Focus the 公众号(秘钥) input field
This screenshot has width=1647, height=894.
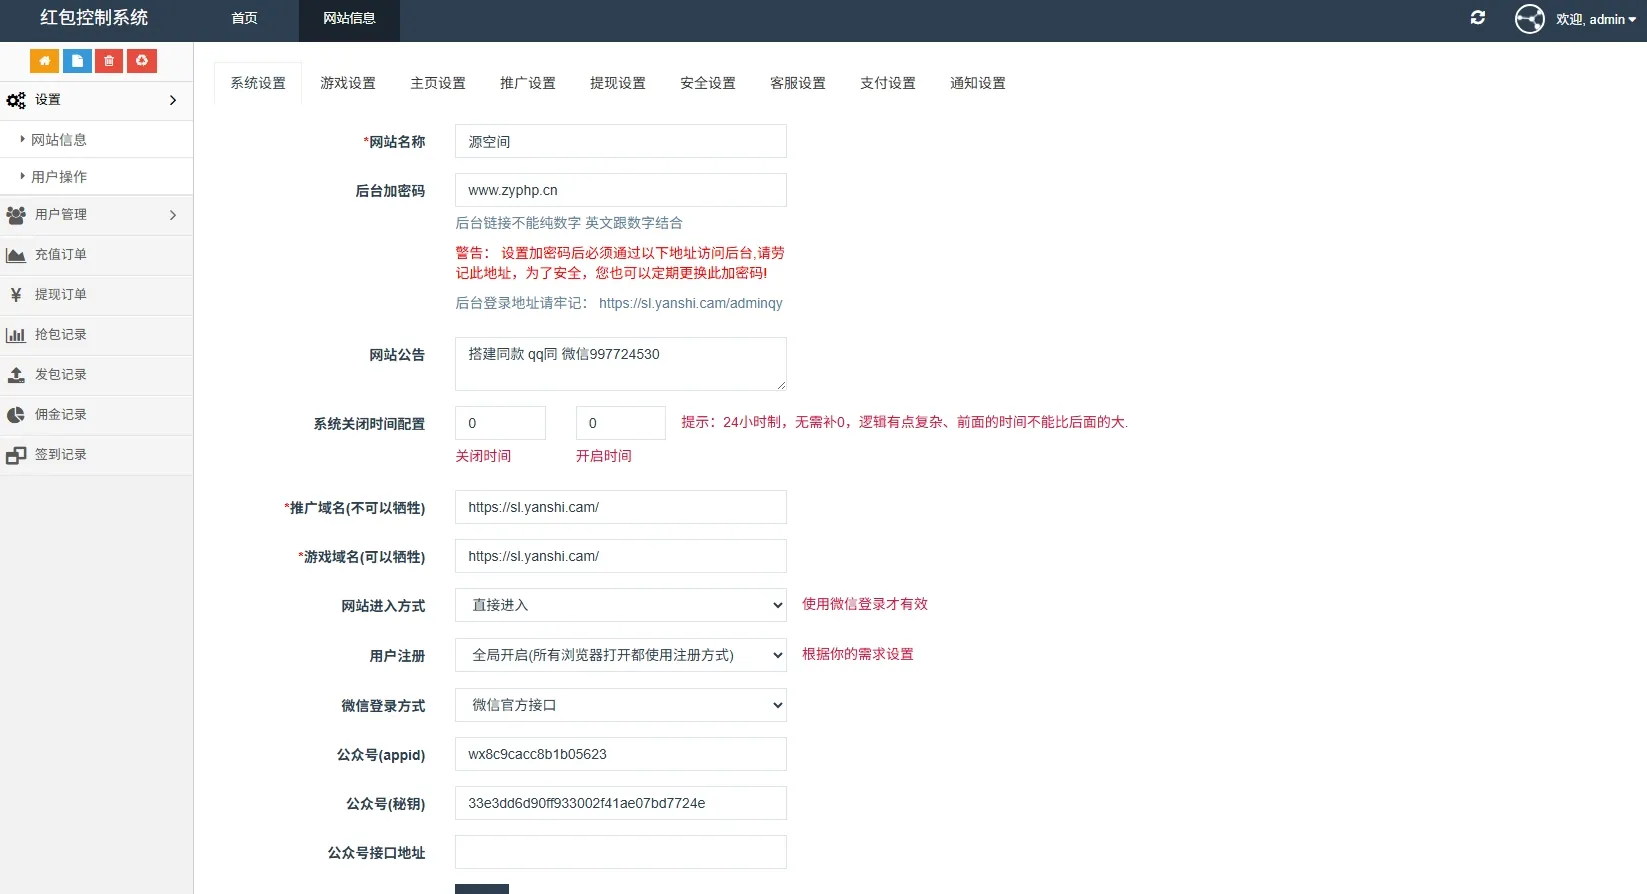621,803
